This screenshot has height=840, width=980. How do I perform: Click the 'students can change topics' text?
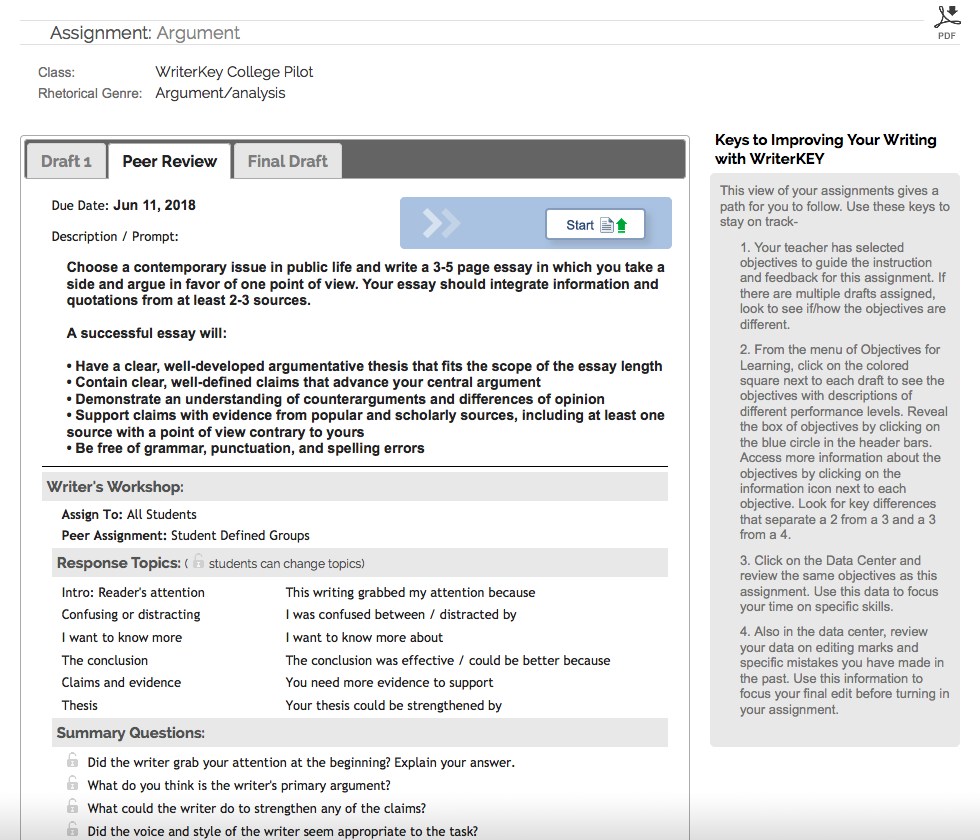(286, 564)
